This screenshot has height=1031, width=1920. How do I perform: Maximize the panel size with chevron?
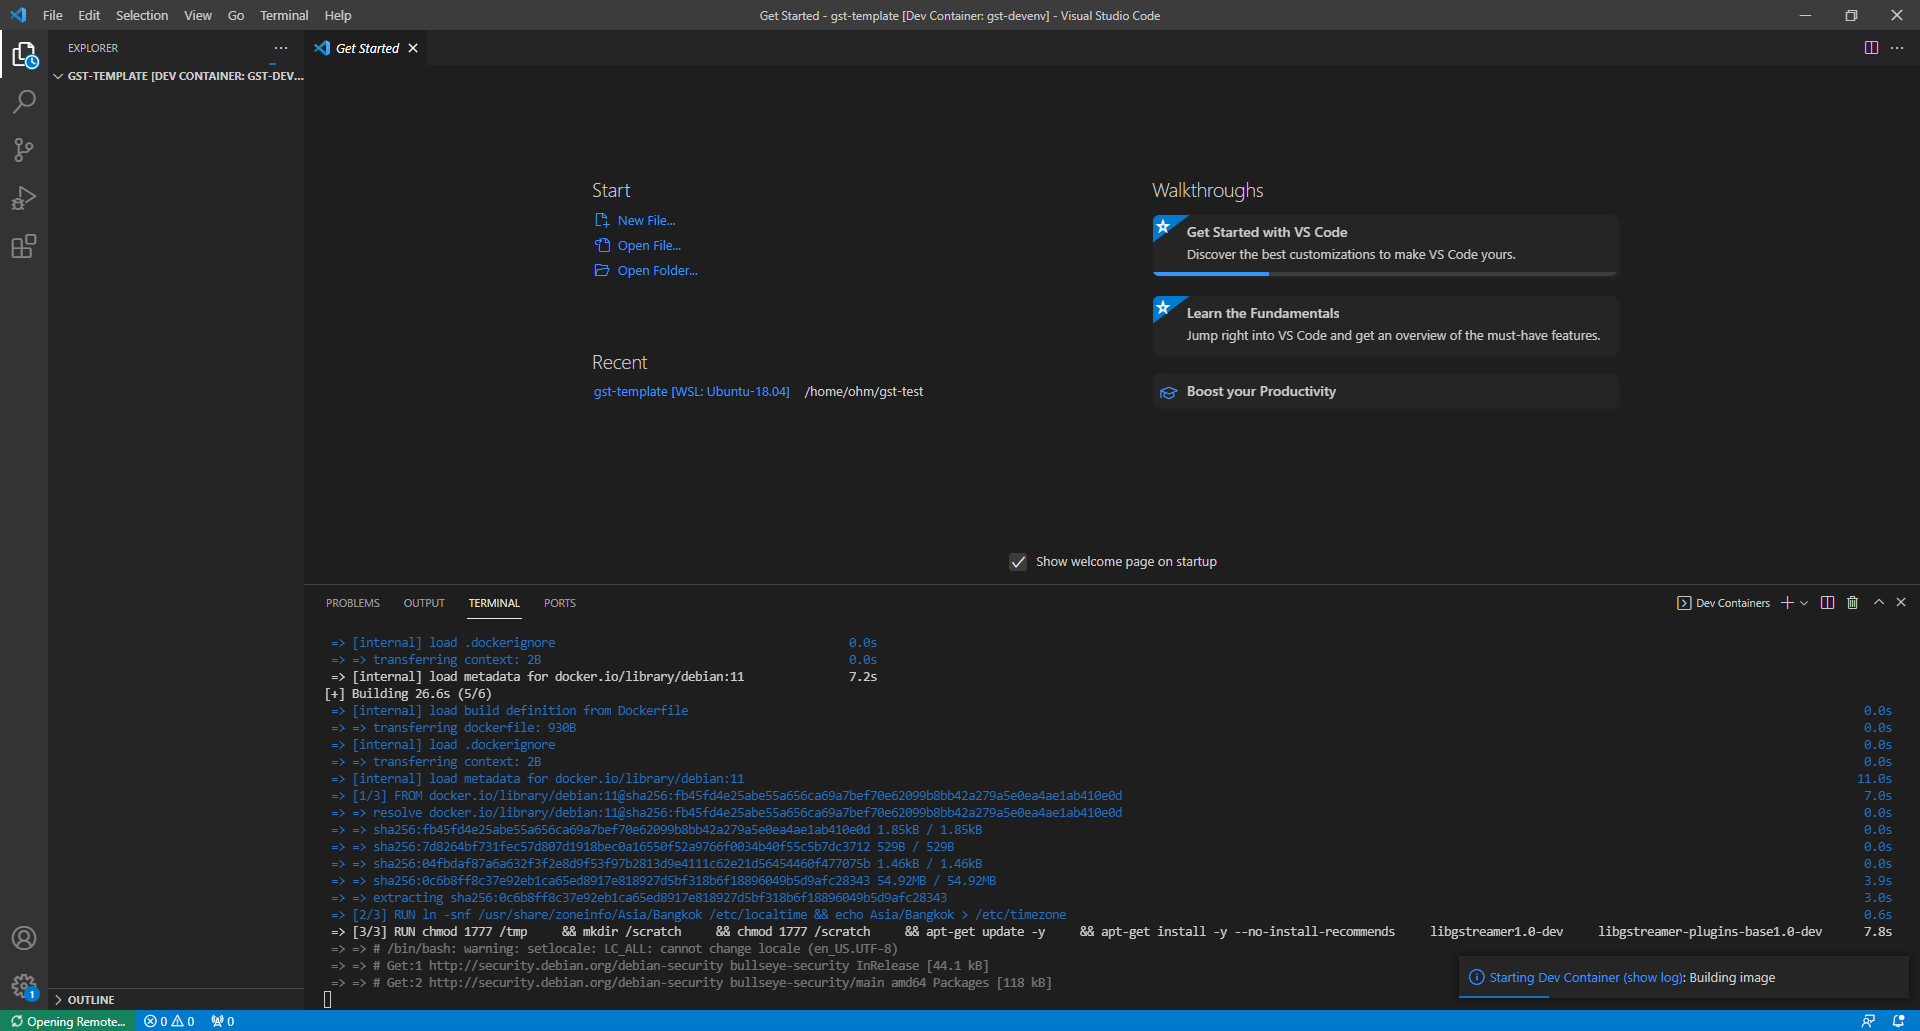point(1879,603)
